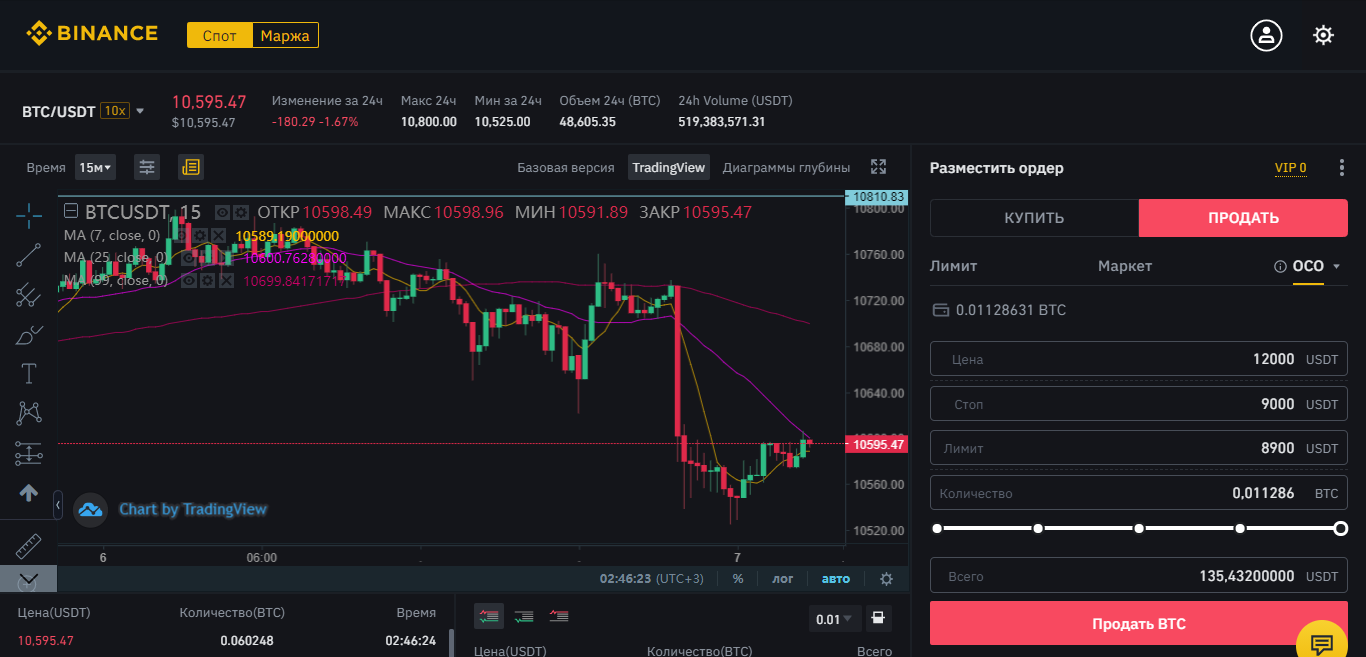Click the icon beside 0.01 precision dropdown
Screen dimensions: 1366x657
(x=878, y=618)
